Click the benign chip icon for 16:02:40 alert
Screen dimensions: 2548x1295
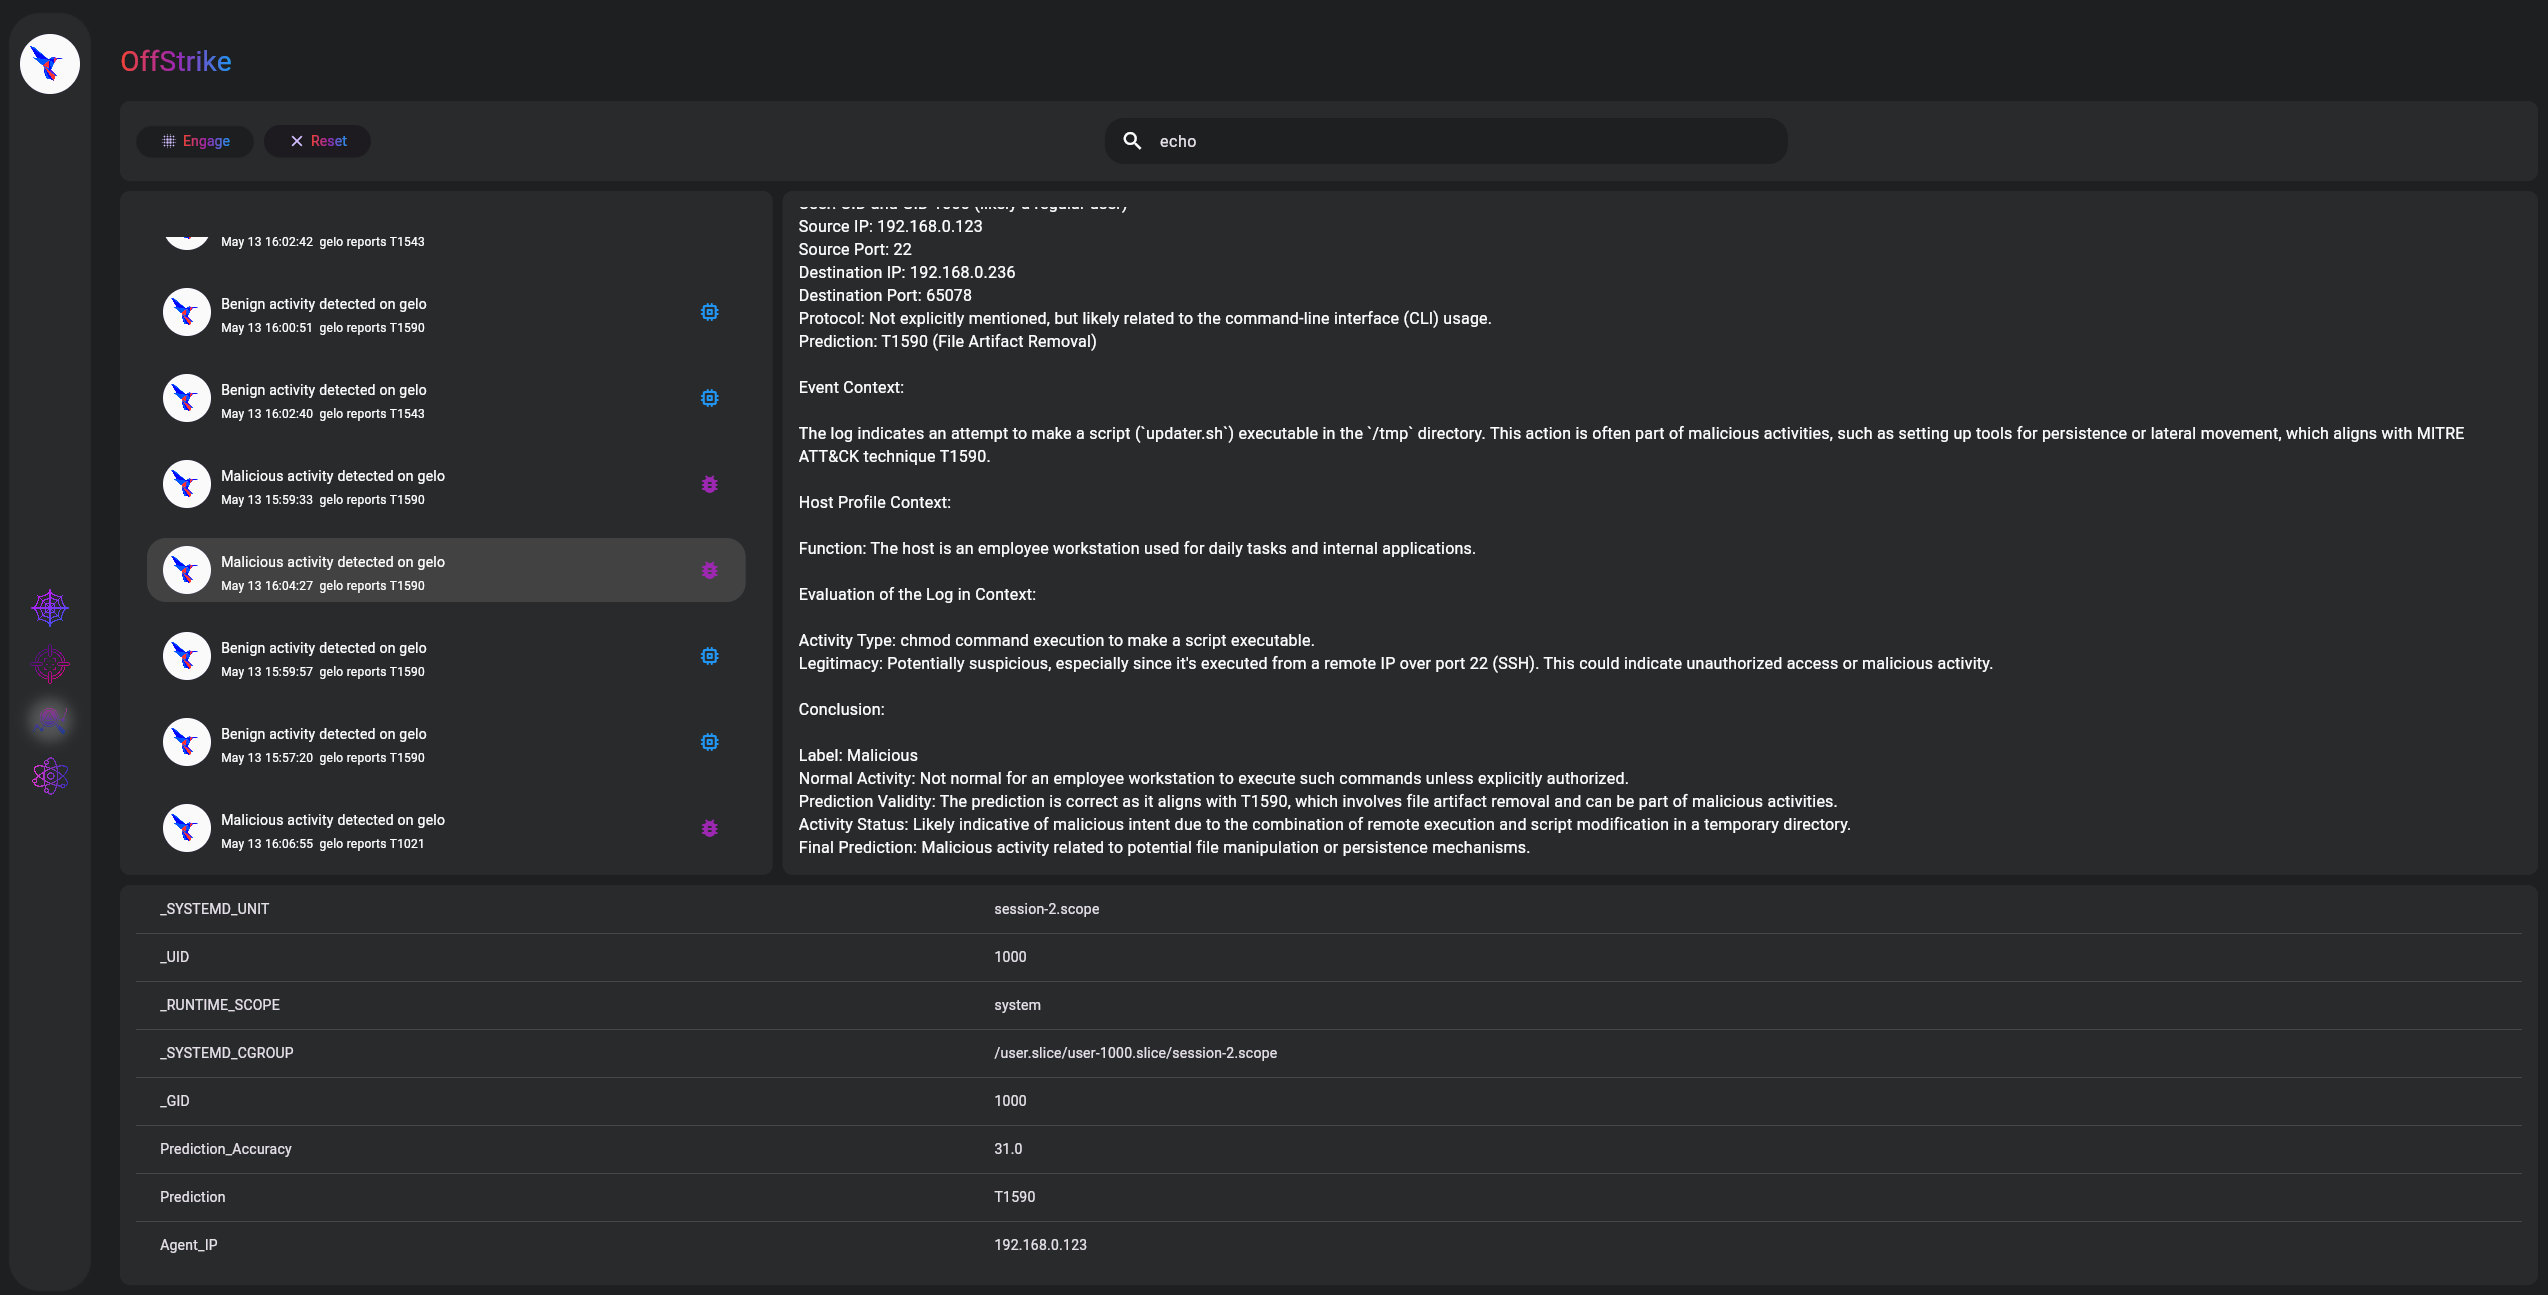pos(709,398)
